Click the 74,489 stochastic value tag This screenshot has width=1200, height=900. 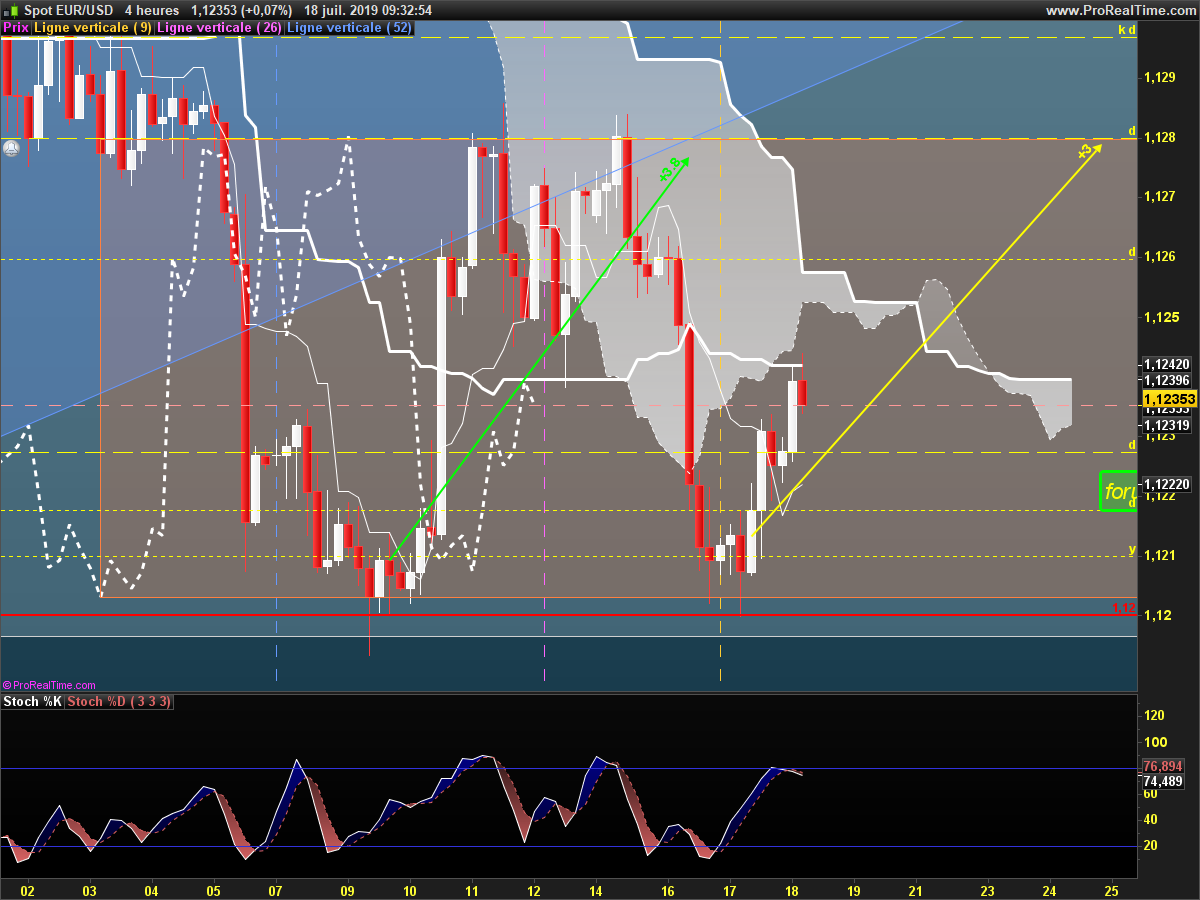pyautogui.click(x=1163, y=781)
